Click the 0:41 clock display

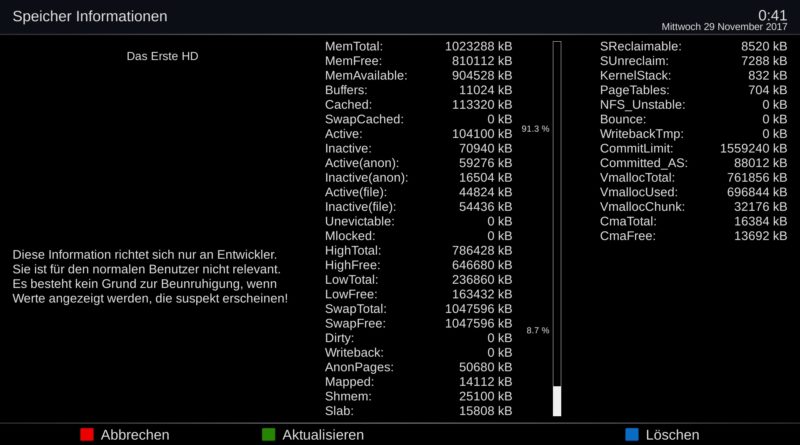pos(772,15)
